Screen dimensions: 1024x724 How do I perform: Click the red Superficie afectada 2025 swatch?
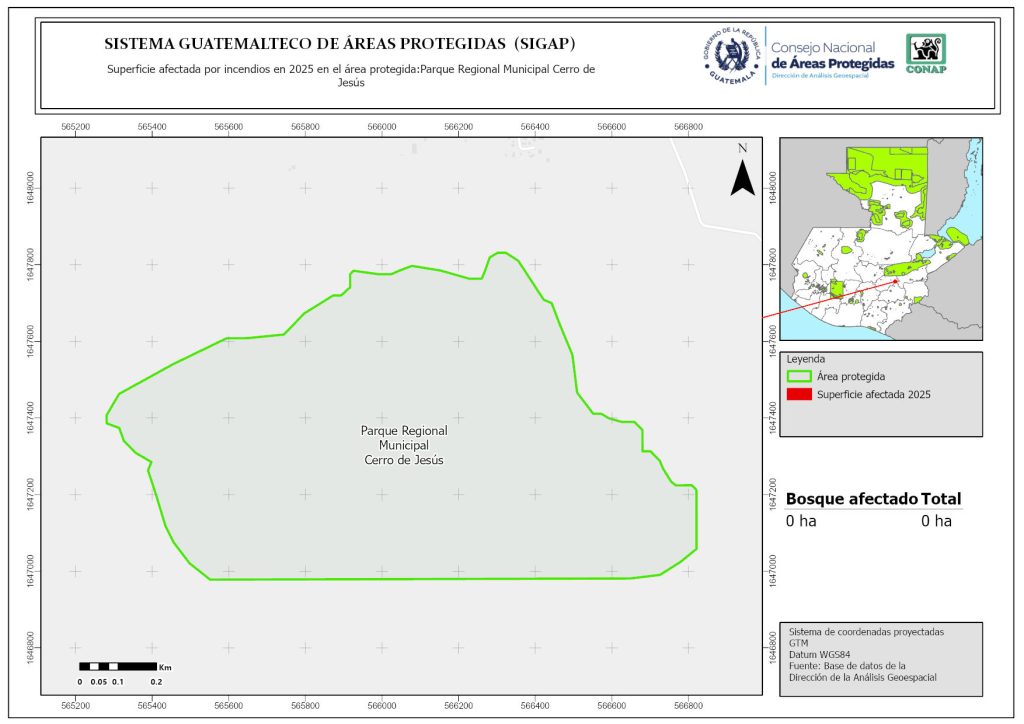798,395
